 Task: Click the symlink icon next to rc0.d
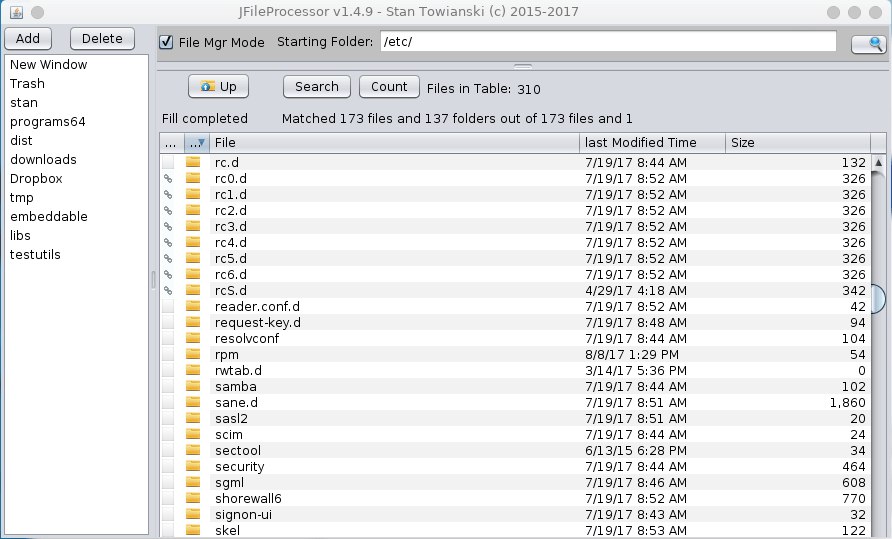168,179
